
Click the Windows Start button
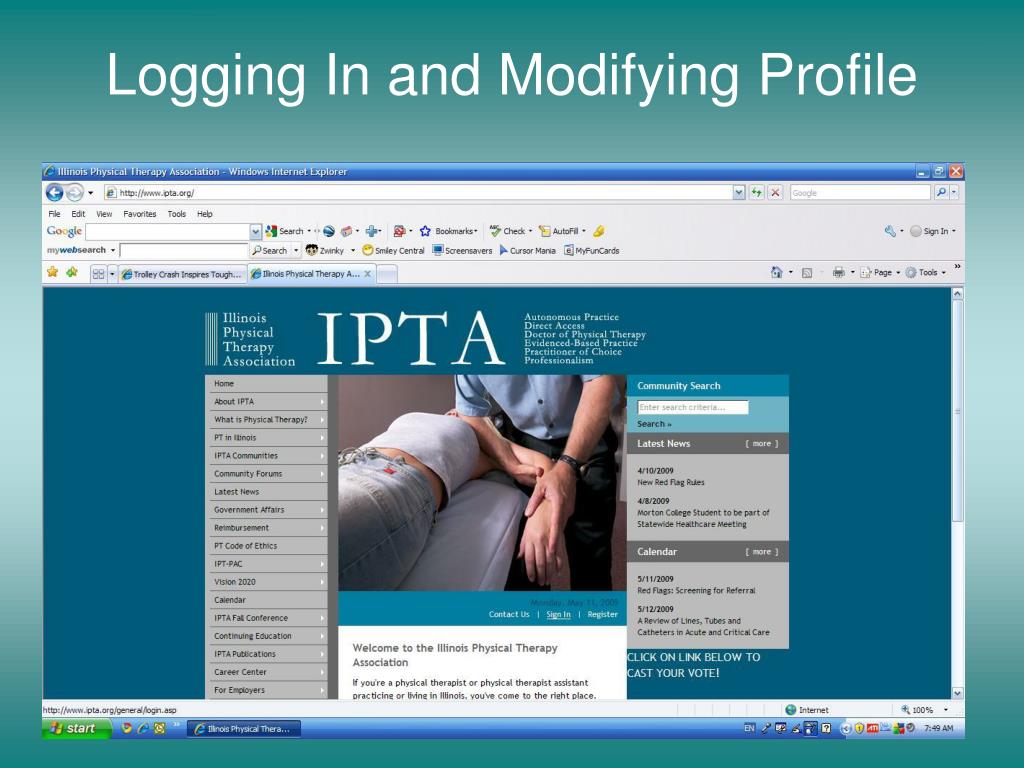tap(76, 728)
